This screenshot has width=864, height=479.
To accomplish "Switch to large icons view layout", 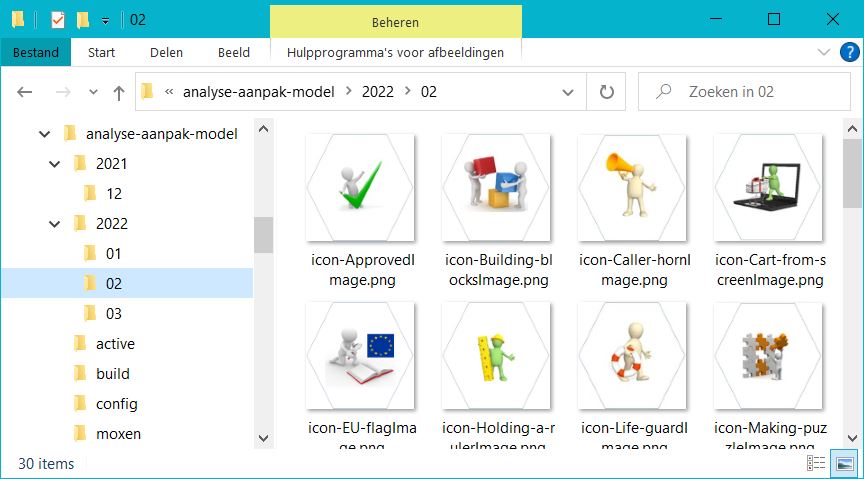I will [x=844, y=463].
